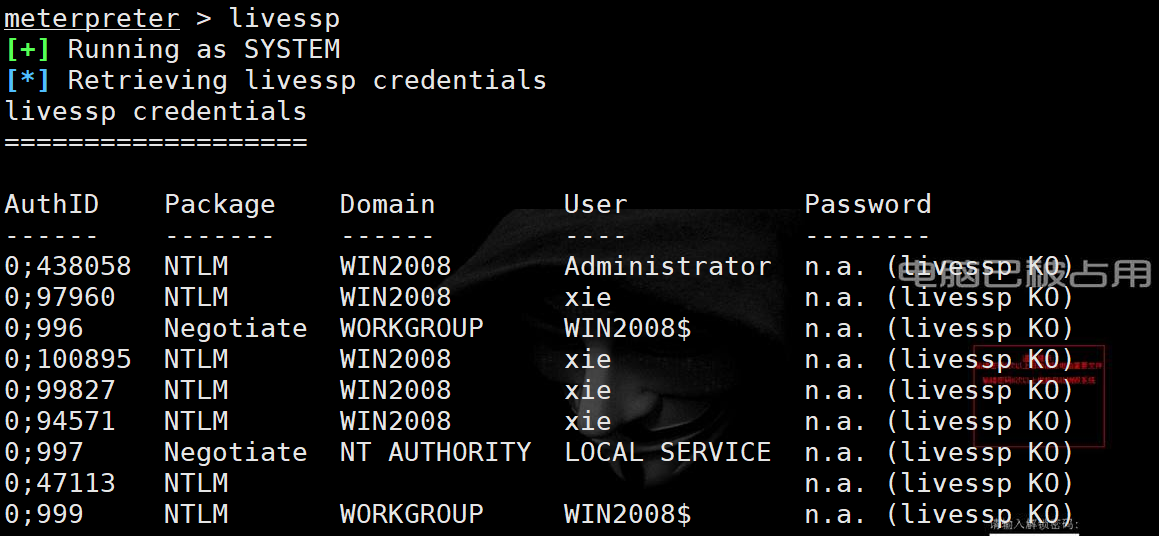
Task: Click Negotiate package in the 0;997 row
Action: pos(236,452)
